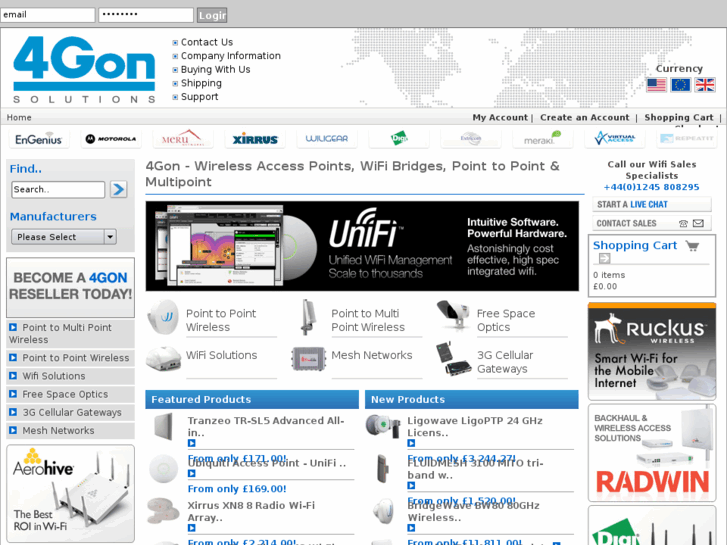Open Mesh Networks device image
727x545 pixels.
point(308,359)
